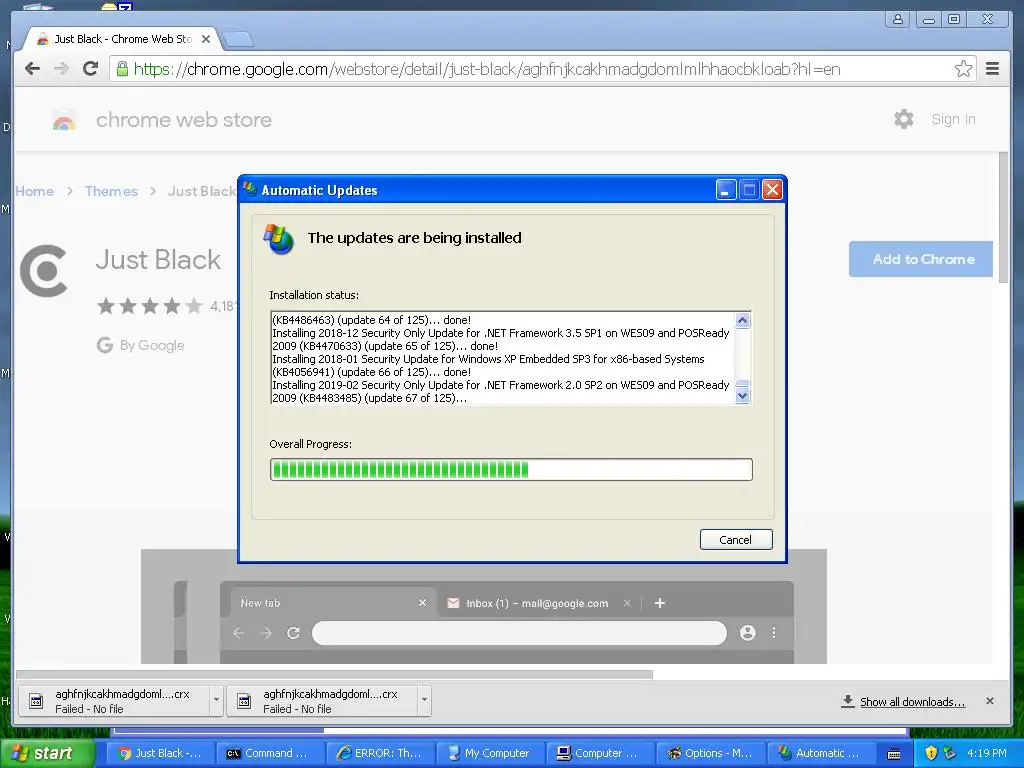Image resolution: width=1024 pixels, height=768 pixels.
Task: Click the star rating for Just Black
Action: (x=150, y=306)
